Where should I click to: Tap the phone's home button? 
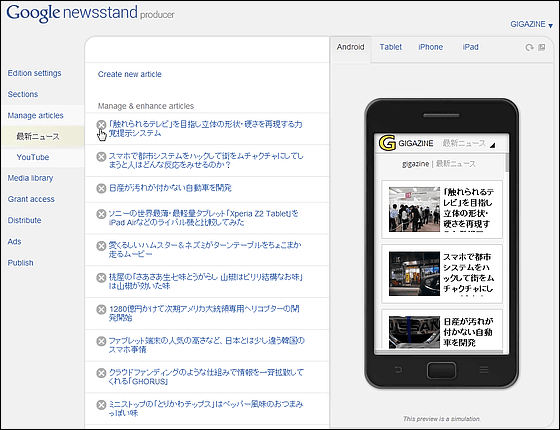pyautogui.click(x=441, y=370)
